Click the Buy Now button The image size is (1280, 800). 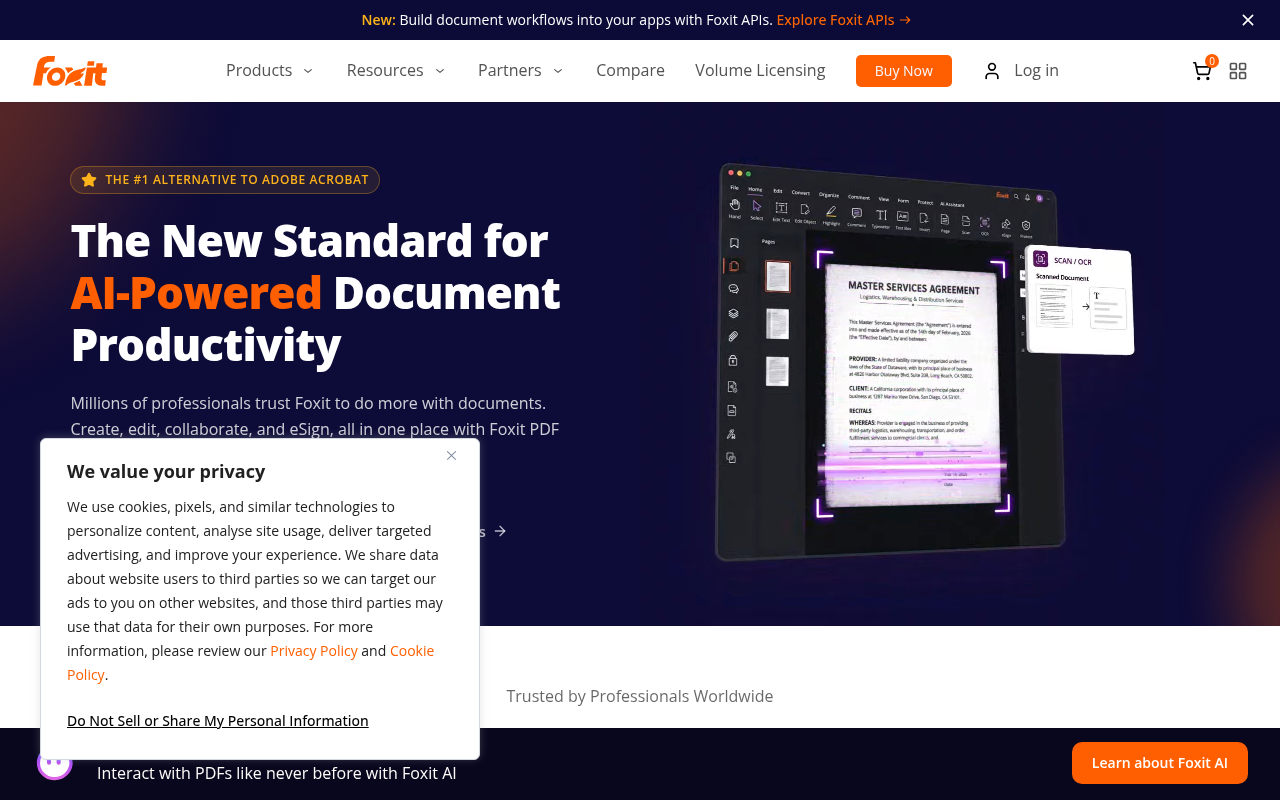point(904,71)
